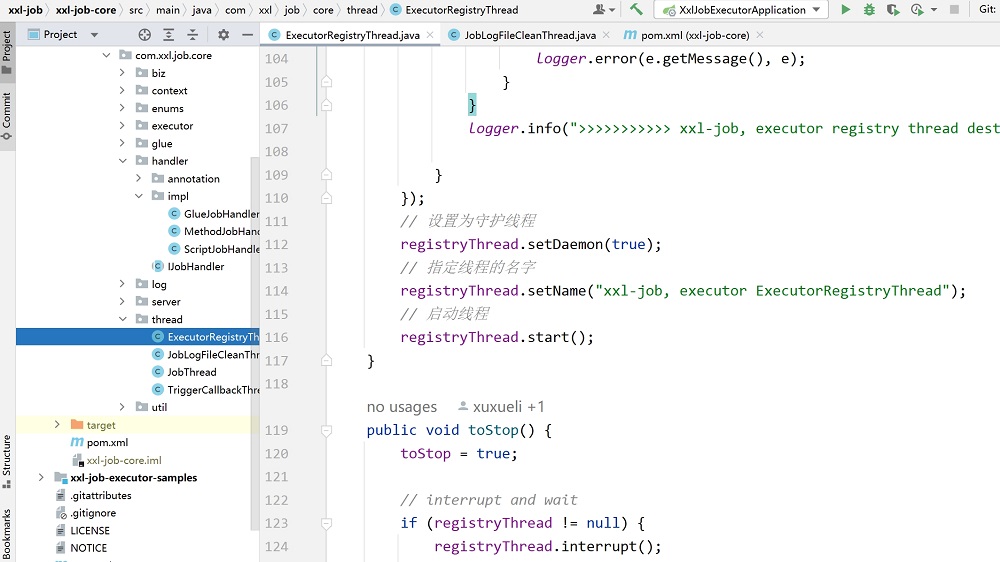Toggle fold marker at line 109

[x=327, y=175]
